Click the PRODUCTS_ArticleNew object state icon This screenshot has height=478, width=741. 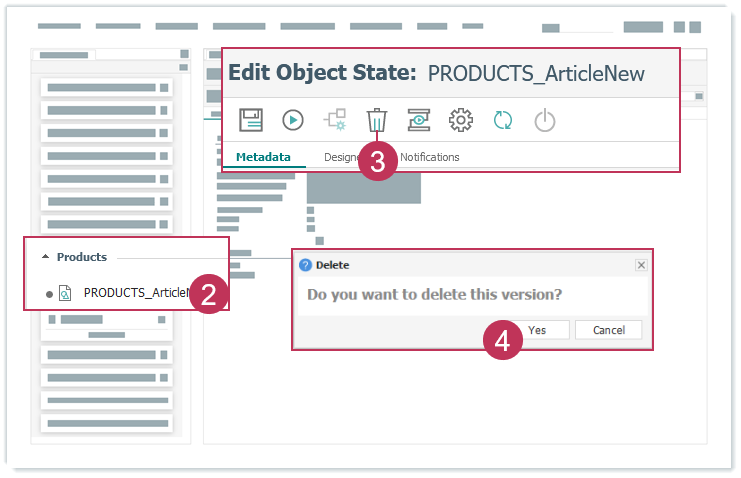[65, 293]
